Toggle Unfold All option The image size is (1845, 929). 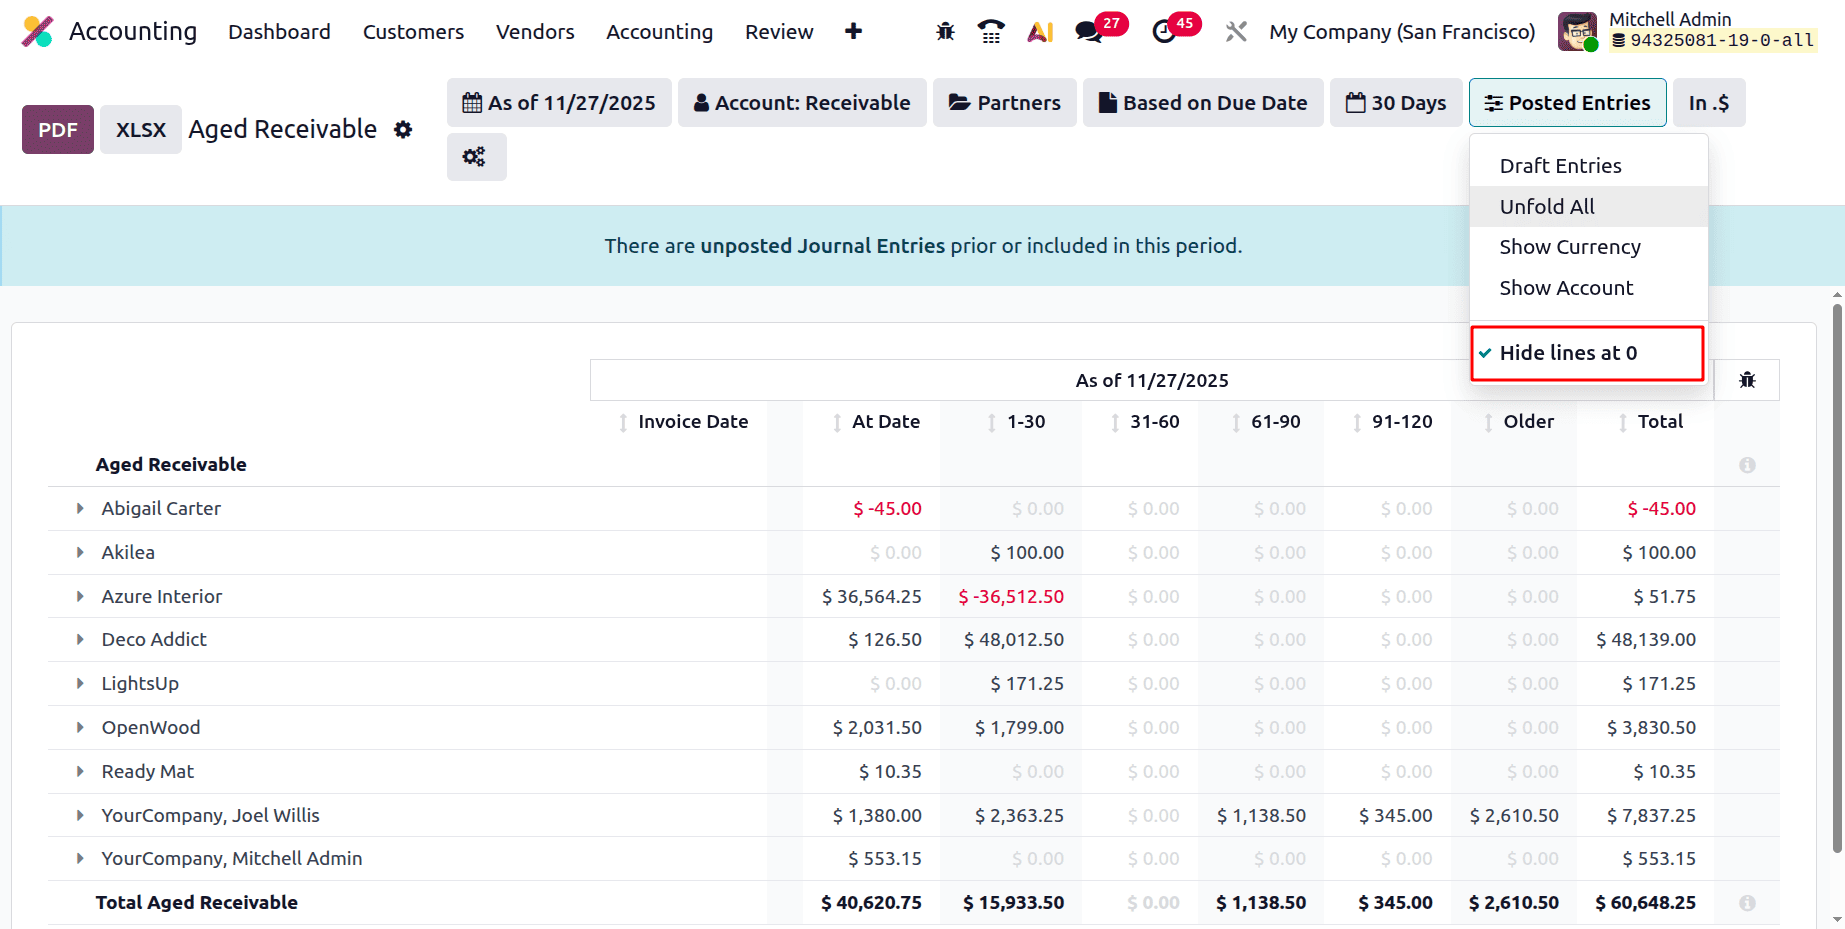click(1588, 207)
